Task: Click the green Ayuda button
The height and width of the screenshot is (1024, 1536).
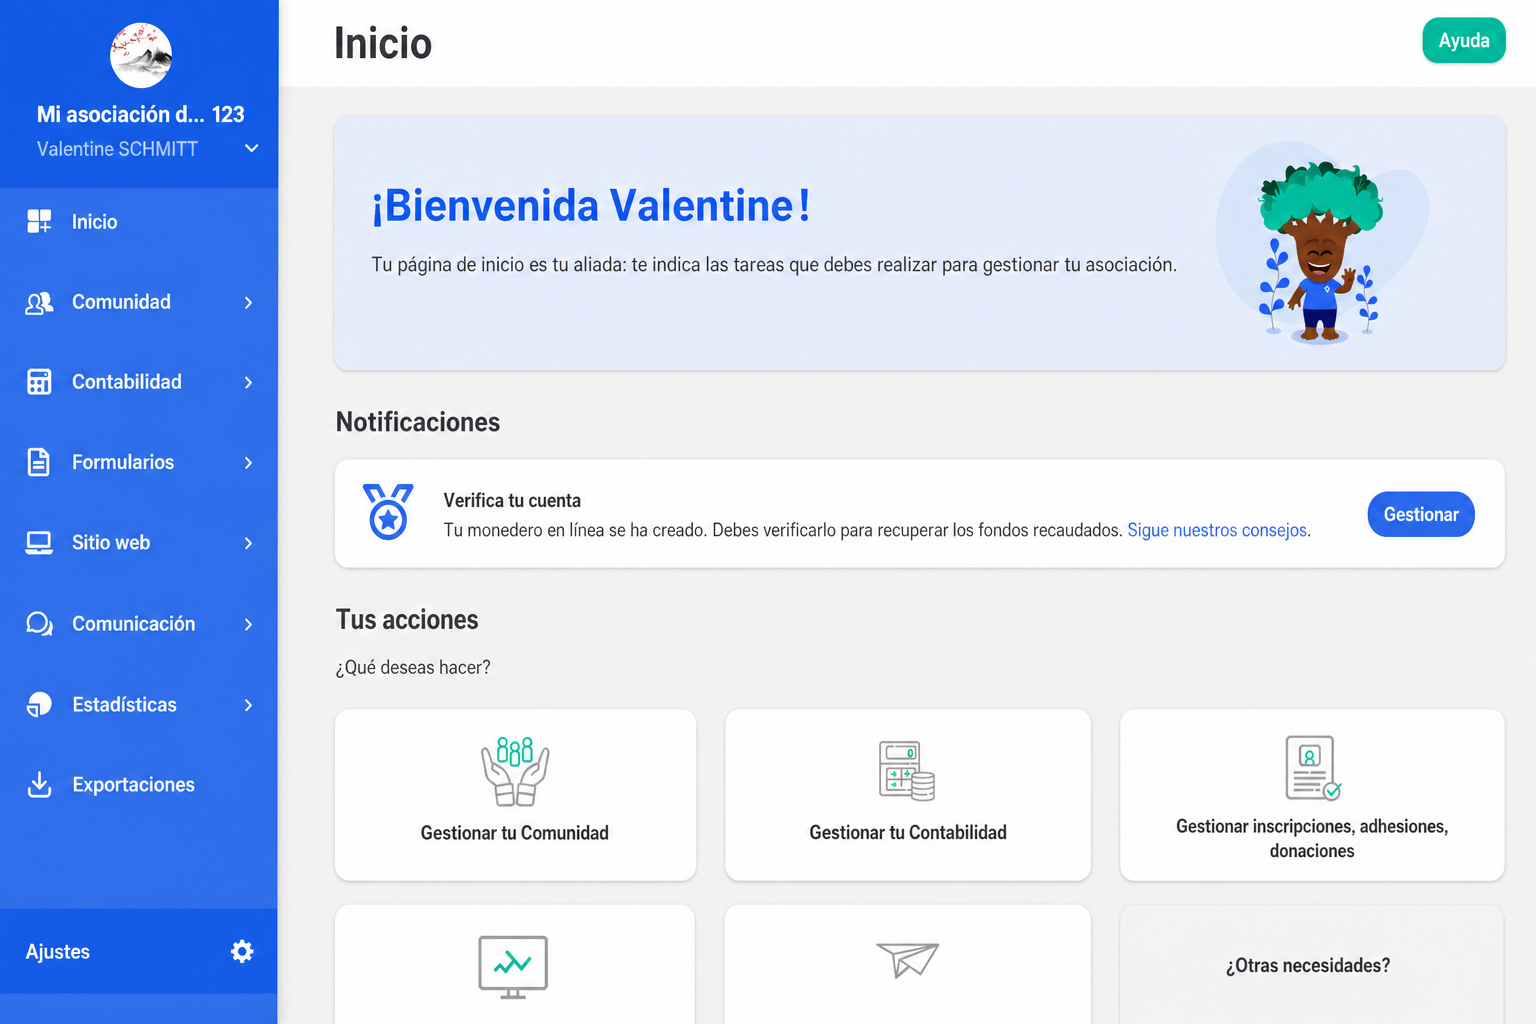Action: point(1464,40)
